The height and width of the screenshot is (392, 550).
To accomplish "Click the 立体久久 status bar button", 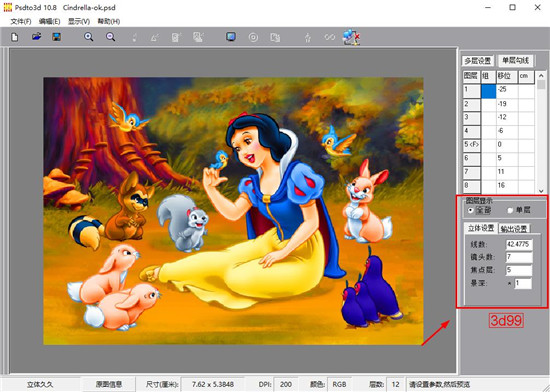I will (x=40, y=384).
